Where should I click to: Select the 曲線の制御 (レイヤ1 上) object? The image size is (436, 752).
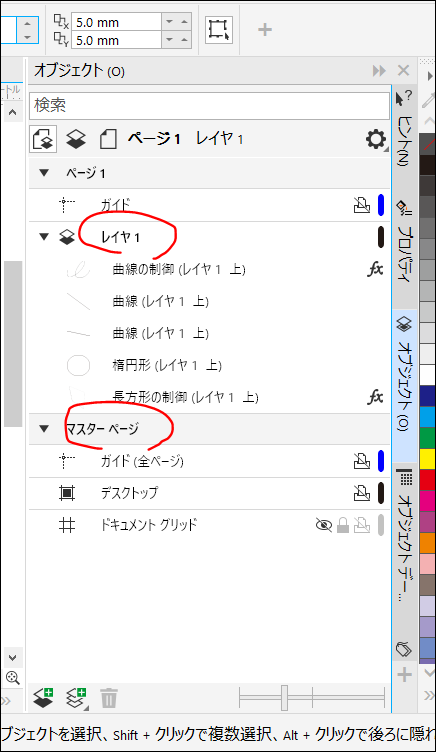(209, 269)
